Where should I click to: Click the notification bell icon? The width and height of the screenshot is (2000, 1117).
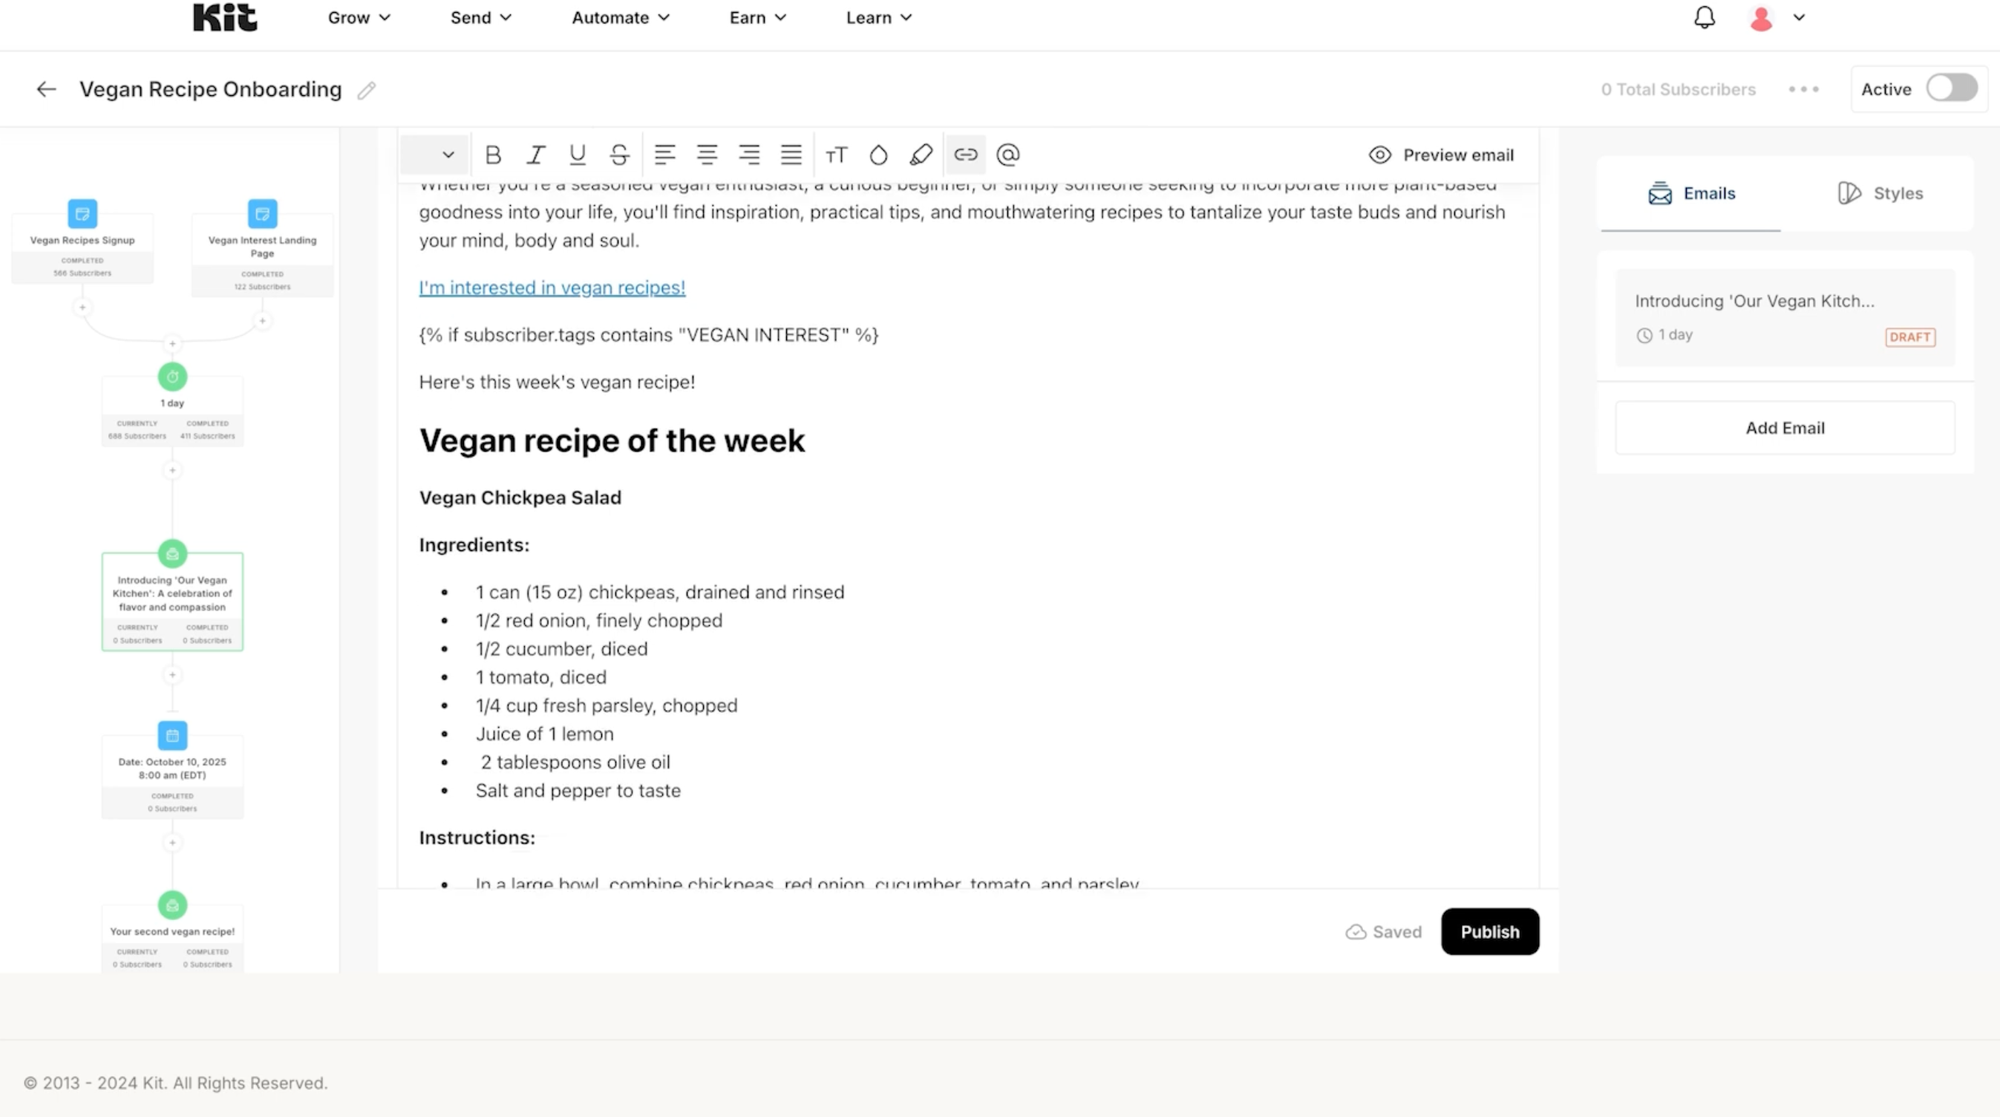click(x=1705, y=18)
